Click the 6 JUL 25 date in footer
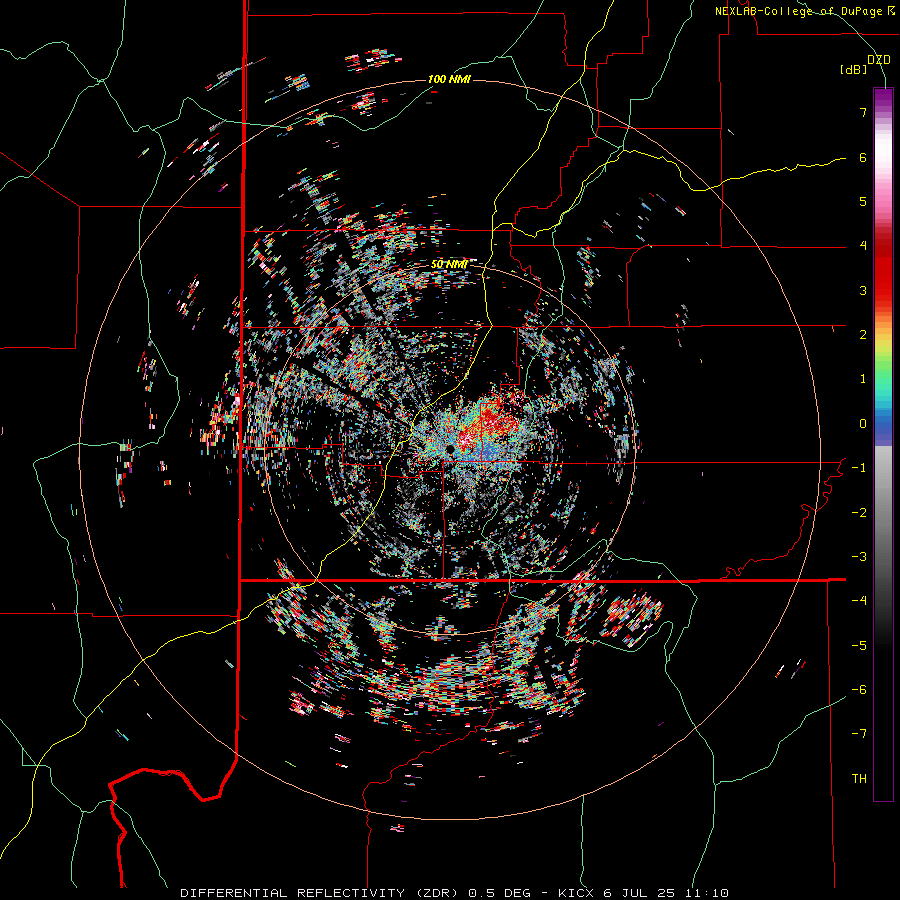Viewport: 900px width, 900px height. (638, 893)
